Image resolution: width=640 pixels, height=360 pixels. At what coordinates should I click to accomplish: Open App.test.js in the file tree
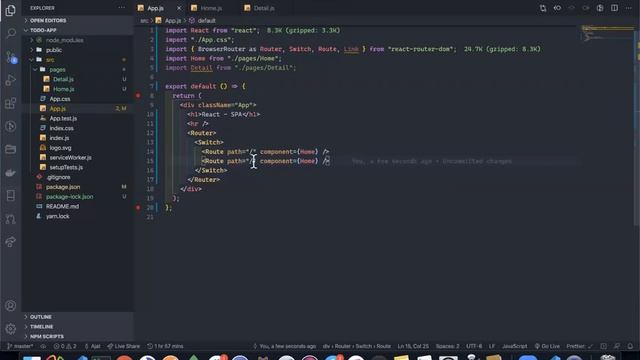[x=78, y=118]
